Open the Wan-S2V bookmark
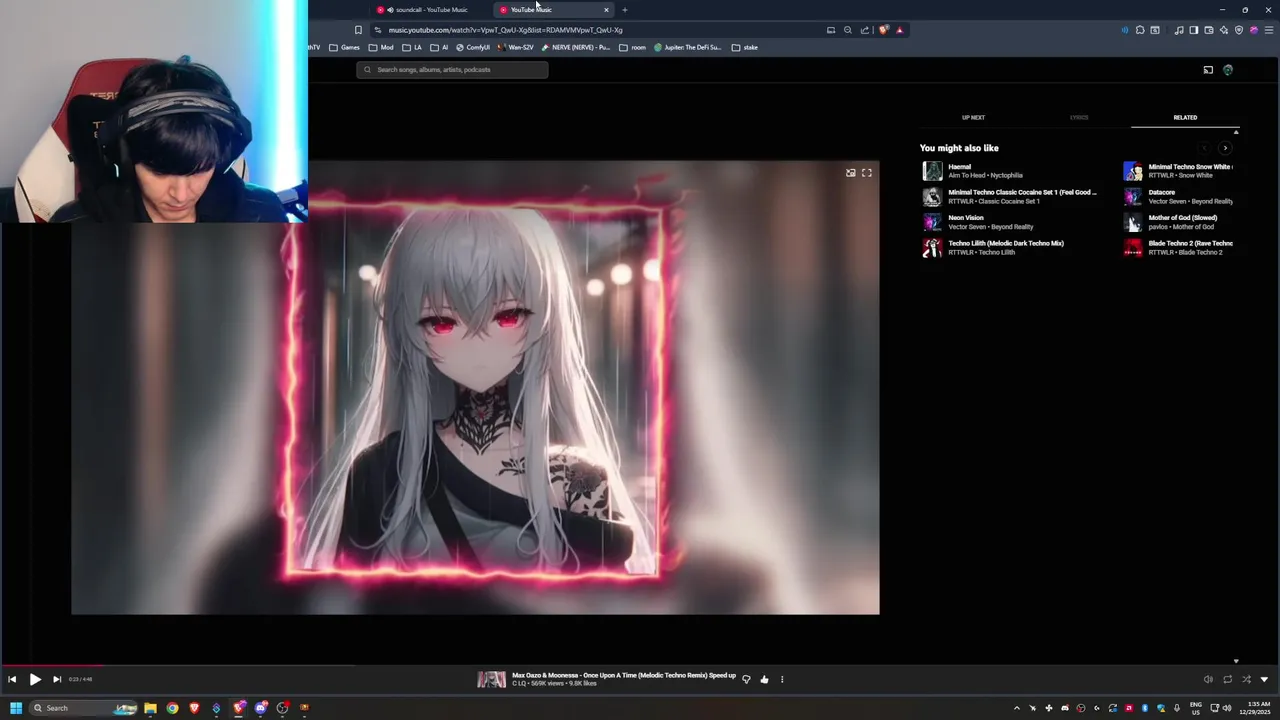The width and height of the screenshot is (1280, 720). (x=516, y=47)
